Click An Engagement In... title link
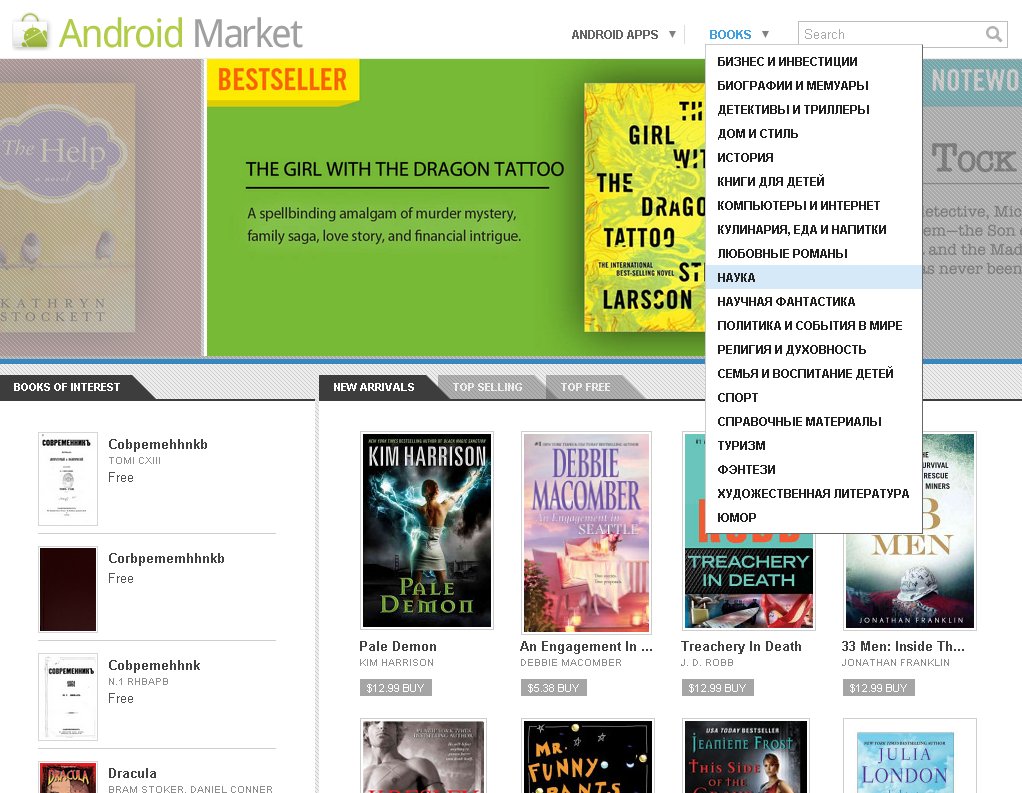The image size is (1022, 793). click(586, 646)
